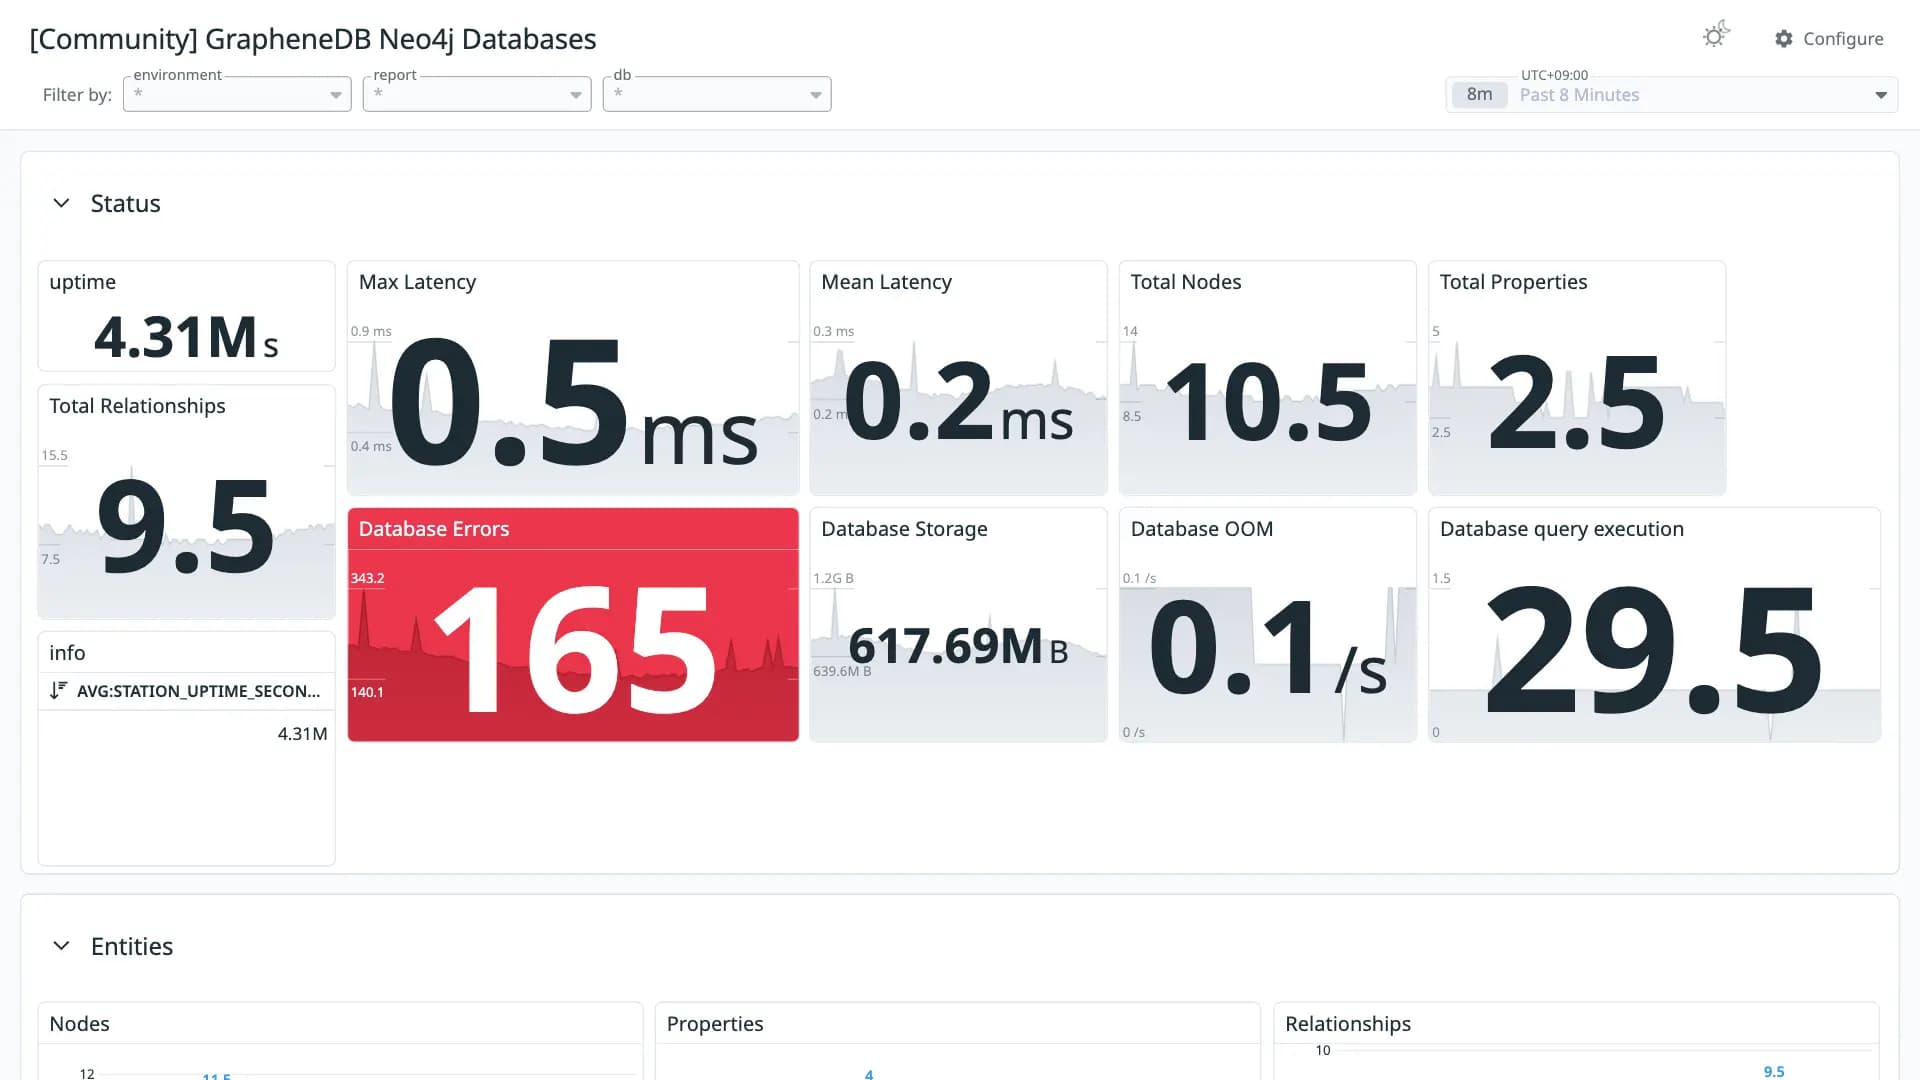This screenshot has width=1920, height=1080.
Task: Click the 617.69M B storage value
Action: pyautogui.click(x=958, y=646)
